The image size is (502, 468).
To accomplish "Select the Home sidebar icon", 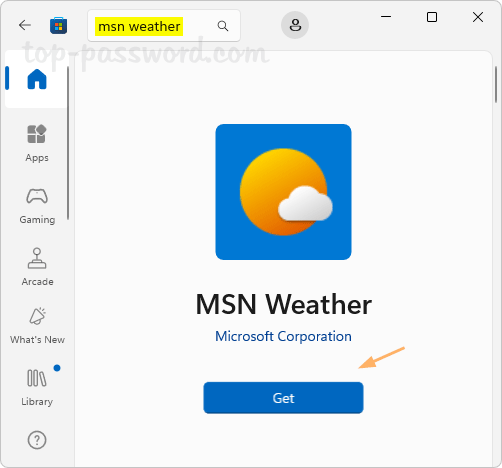I will (x=37, y=79).
